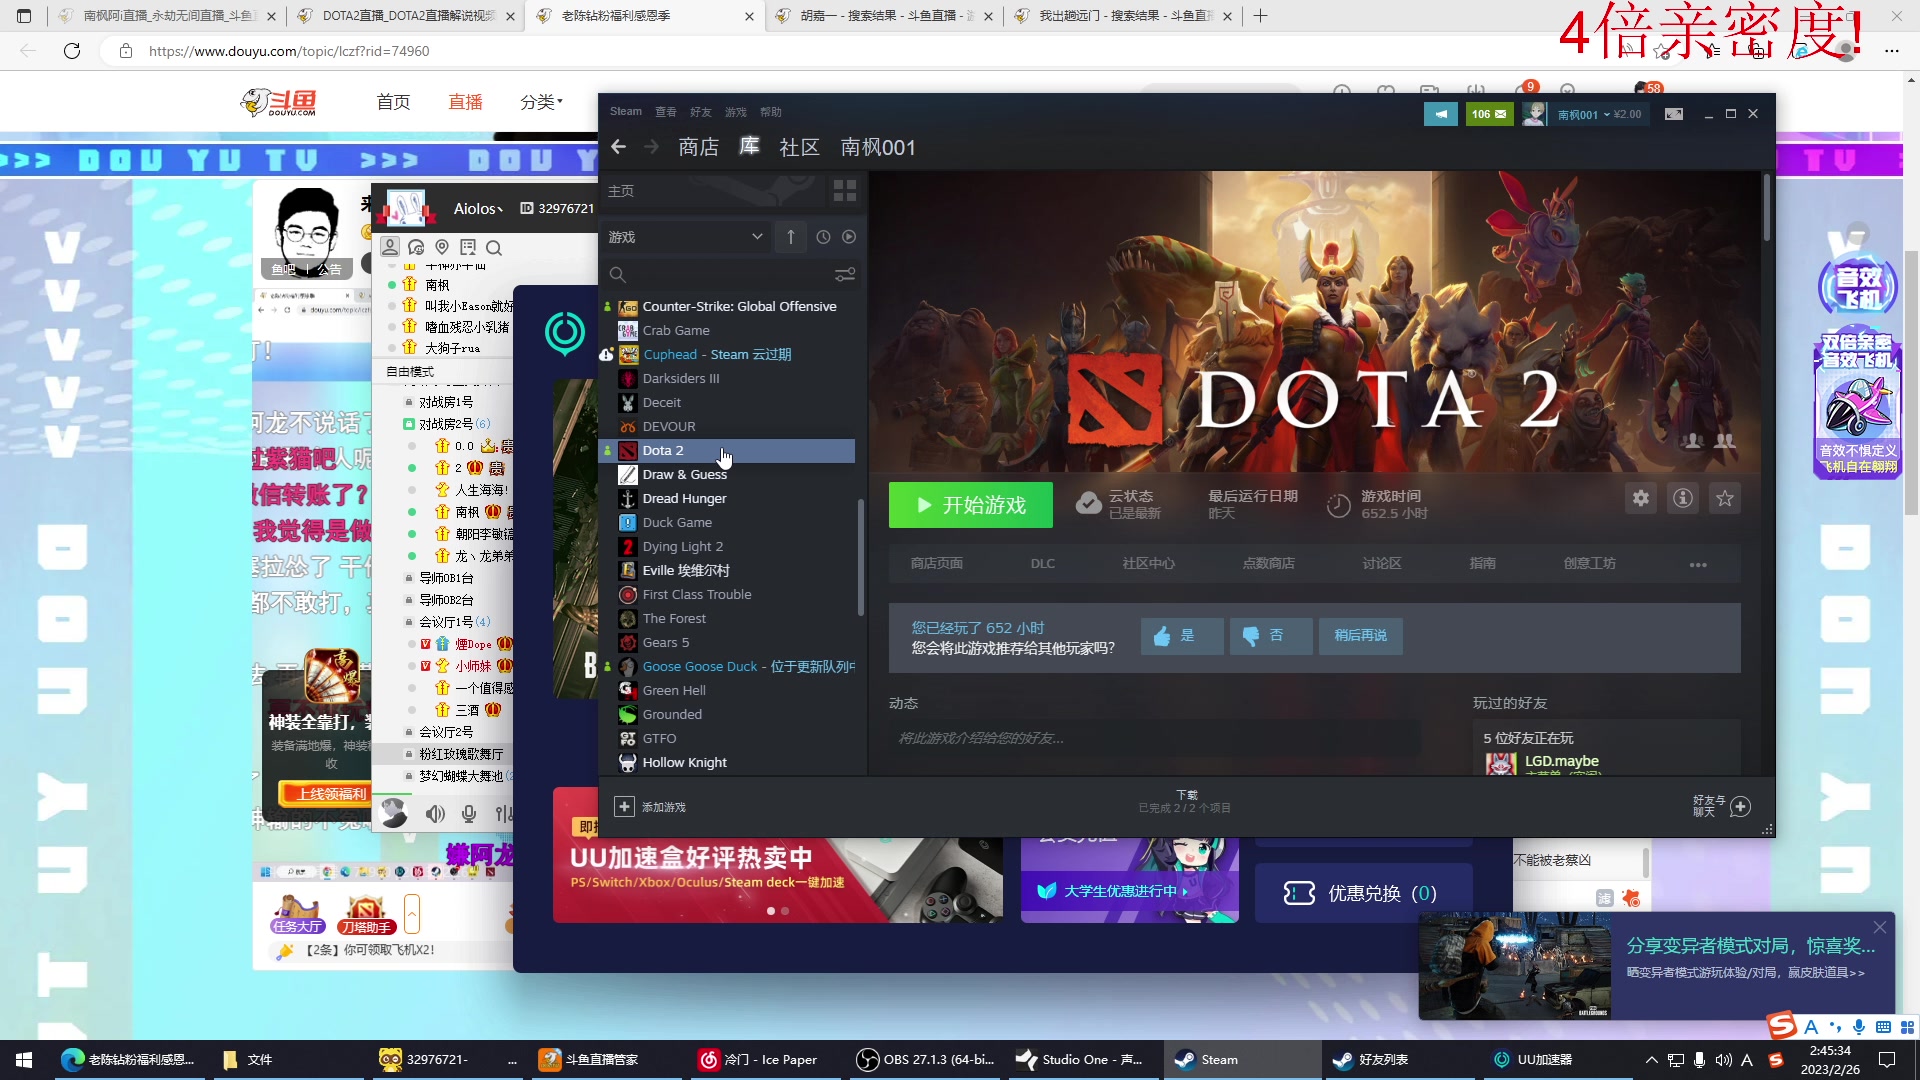Open OBS 27.1.3 from taskbar

coord(926,1060)
